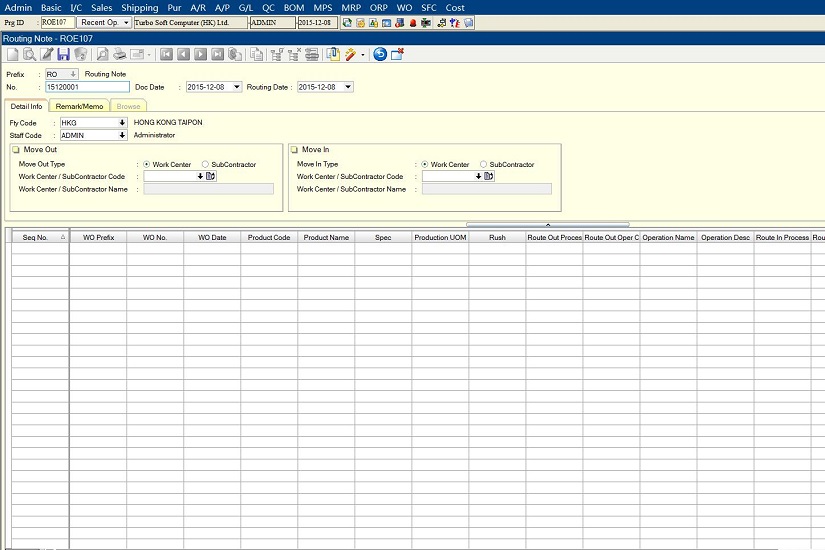The height and width of the screenshot is (550, 825).
Task: Select SubContractor for Move Out Type
Action: [x=206, y=164]
